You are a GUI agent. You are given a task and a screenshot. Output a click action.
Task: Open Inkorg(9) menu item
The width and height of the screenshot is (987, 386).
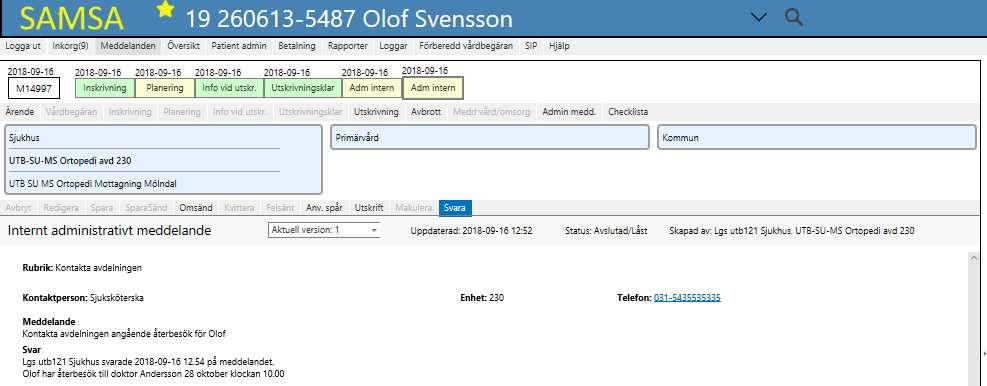coord(70,46)
